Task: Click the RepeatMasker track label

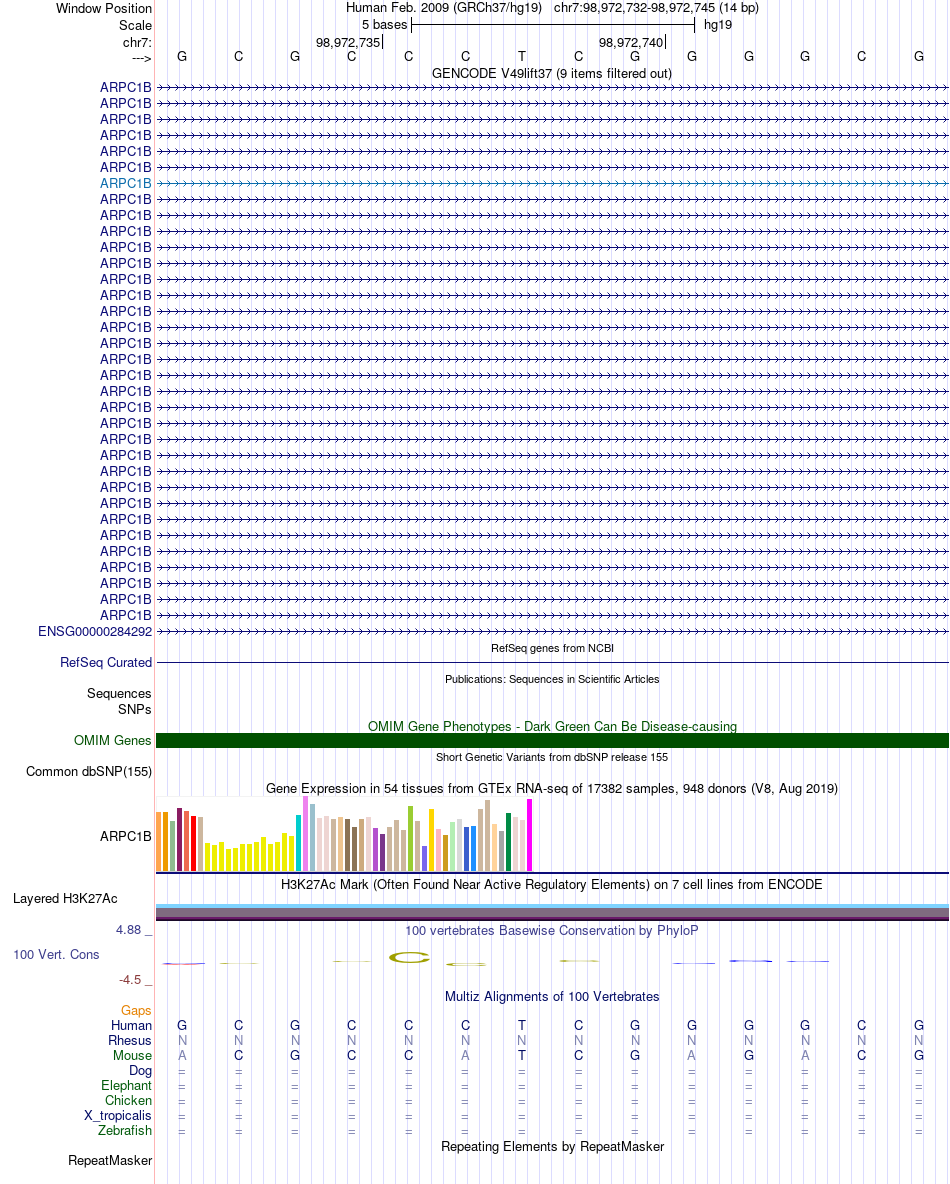Action: coord(110,1161)
